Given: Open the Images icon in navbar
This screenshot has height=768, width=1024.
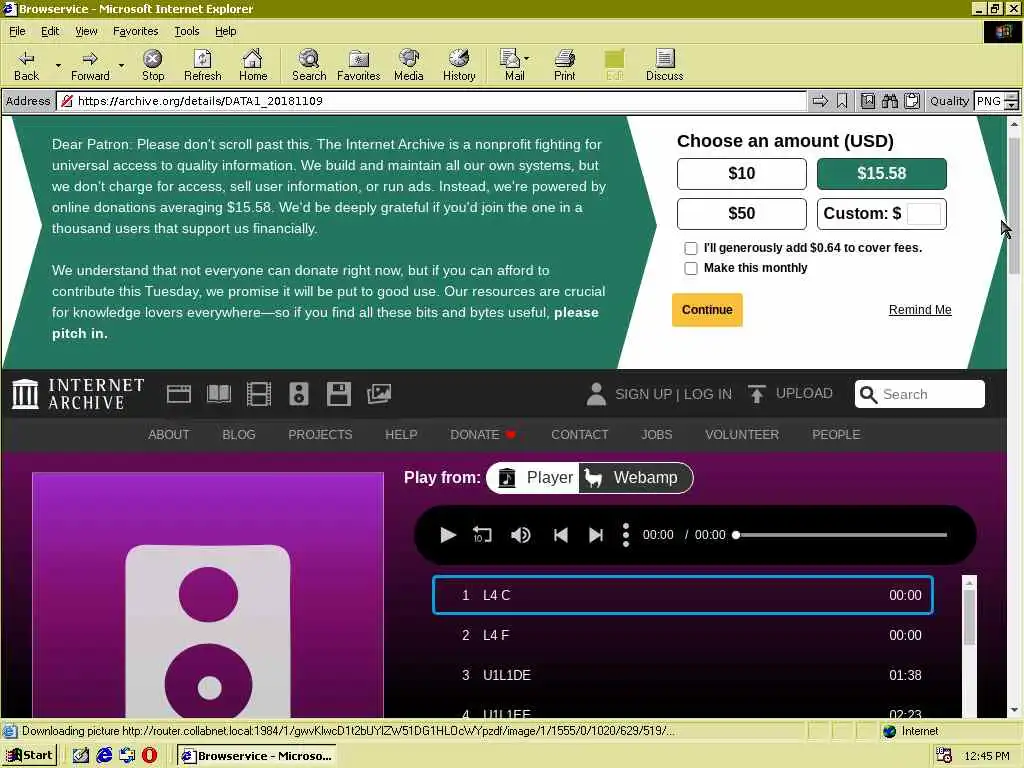Looking at the screenshot, I should 379,394.
